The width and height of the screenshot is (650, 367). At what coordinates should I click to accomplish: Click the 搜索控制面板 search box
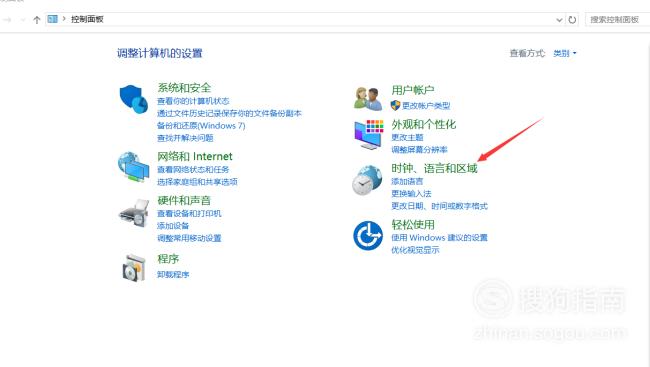coord(617,19)
